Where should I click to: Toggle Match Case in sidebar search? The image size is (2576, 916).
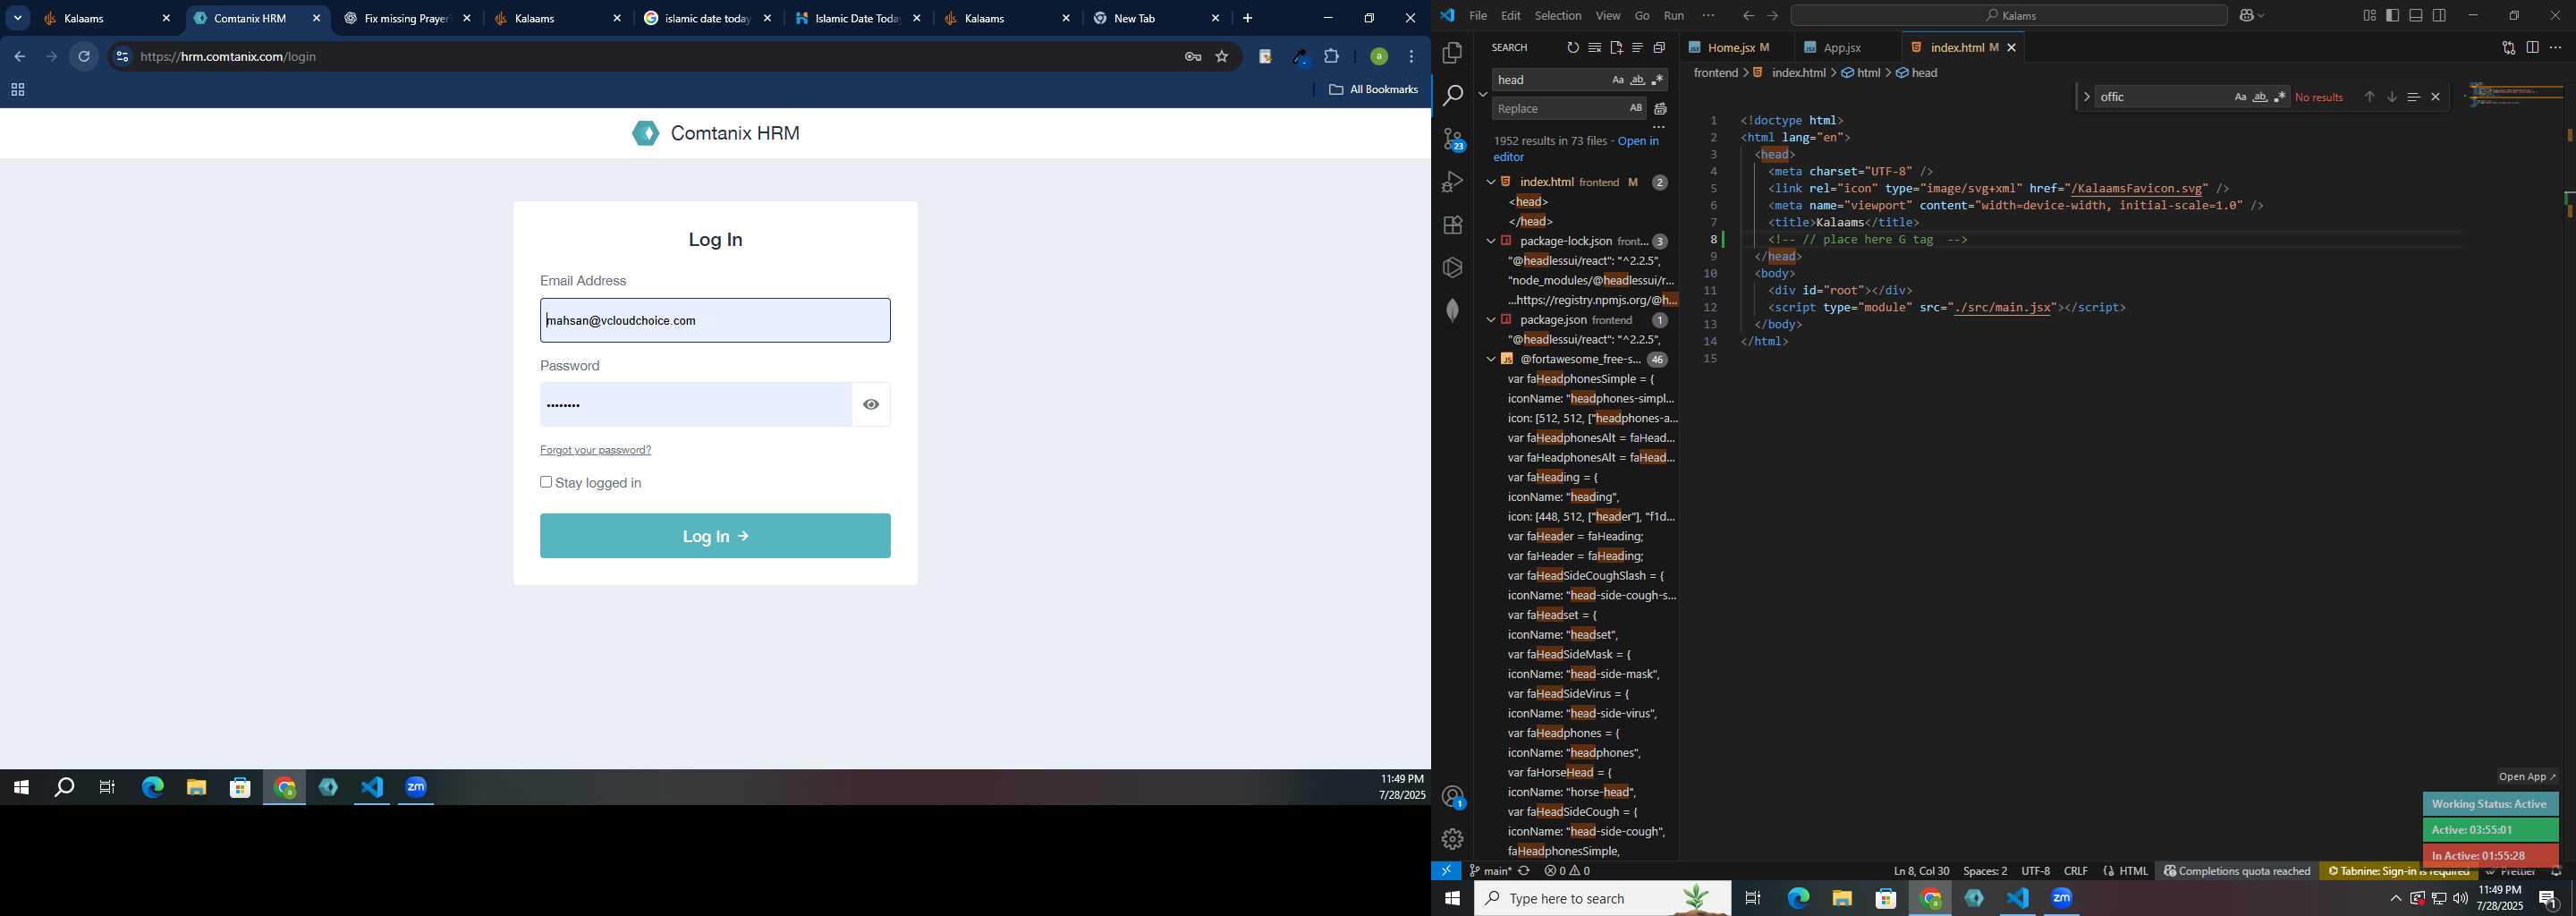1617,80
